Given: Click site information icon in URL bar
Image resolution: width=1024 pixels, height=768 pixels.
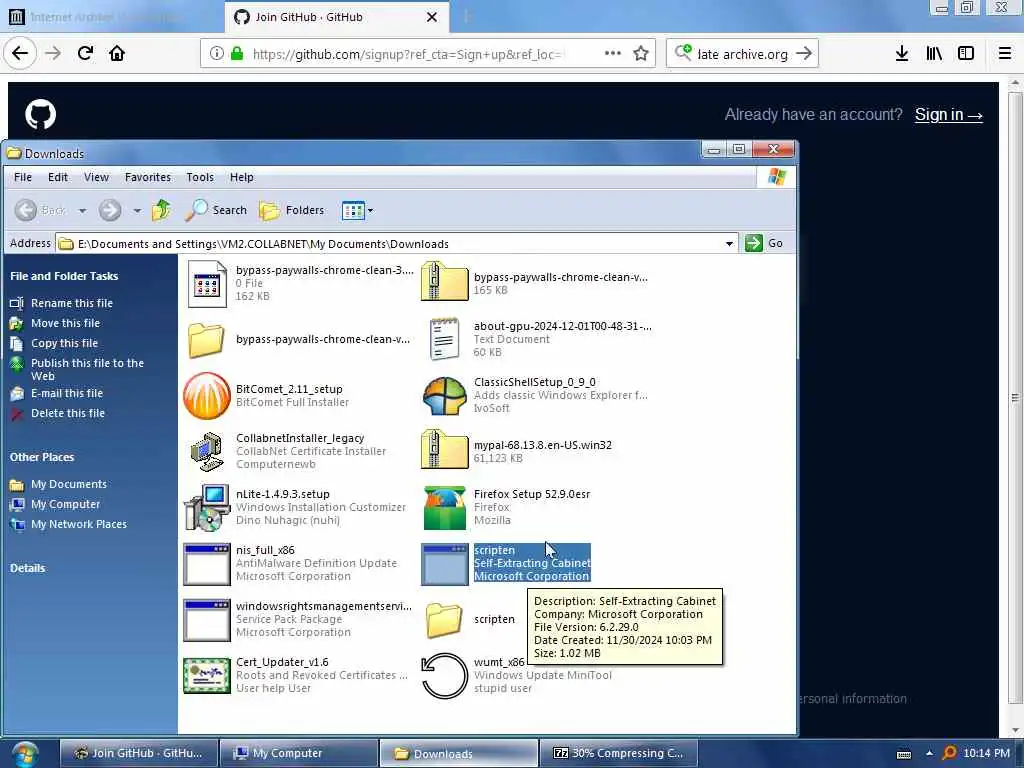Looking at the screenshot, I should [x=217, y=54].
